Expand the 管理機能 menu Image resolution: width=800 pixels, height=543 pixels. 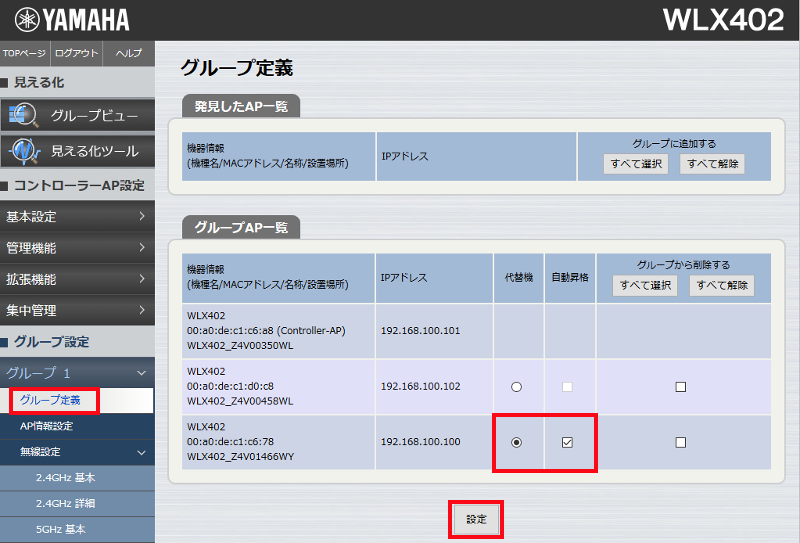[77, 248]
